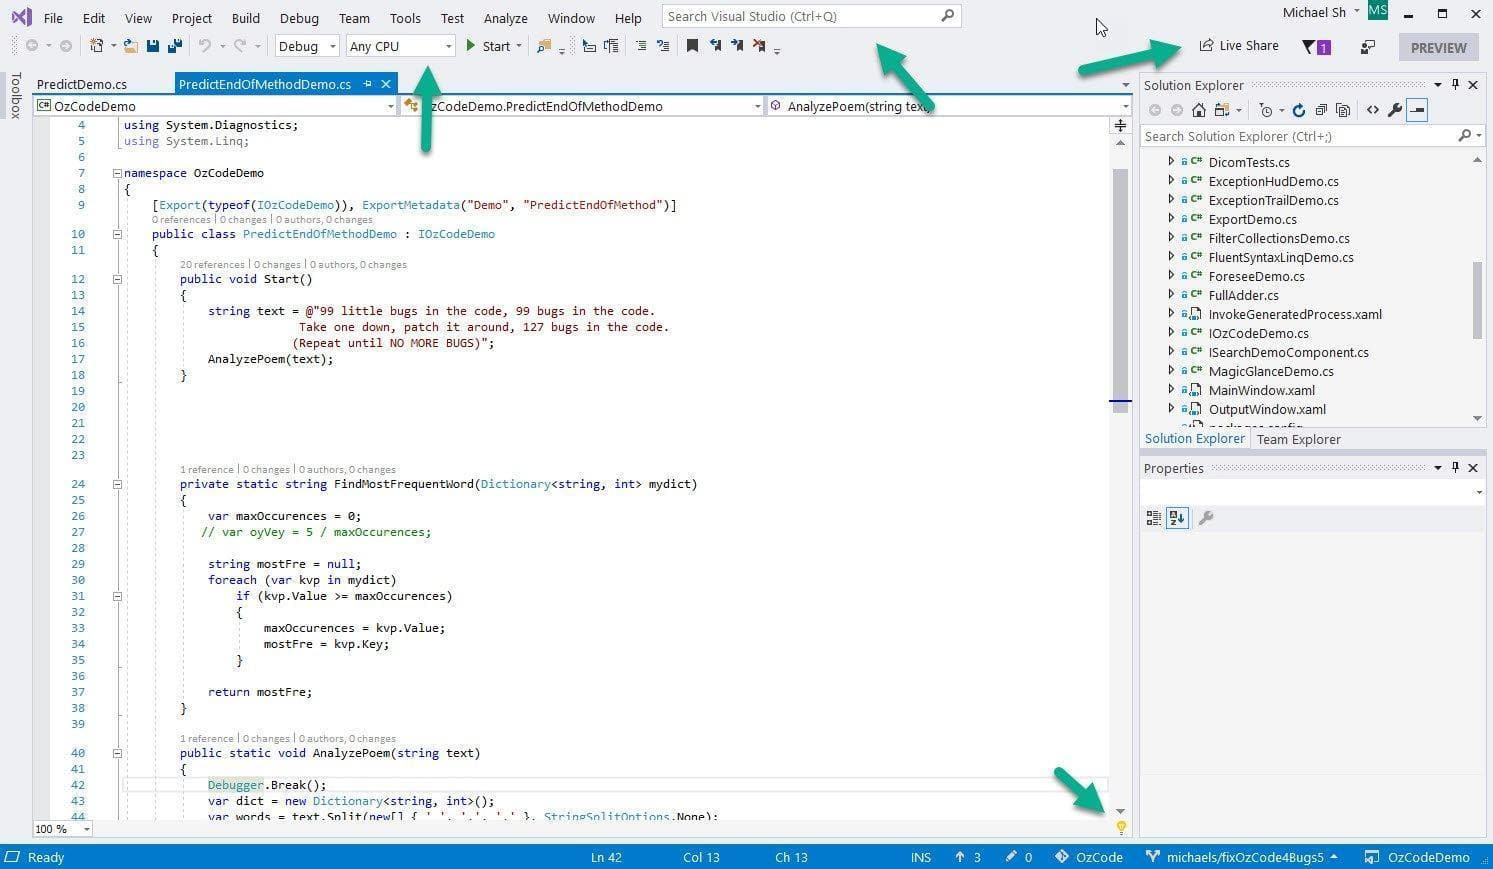Open the Any CPU platform dropdown
The width and height of the screenshot is (1493, 869).
(x=400, y=45)
